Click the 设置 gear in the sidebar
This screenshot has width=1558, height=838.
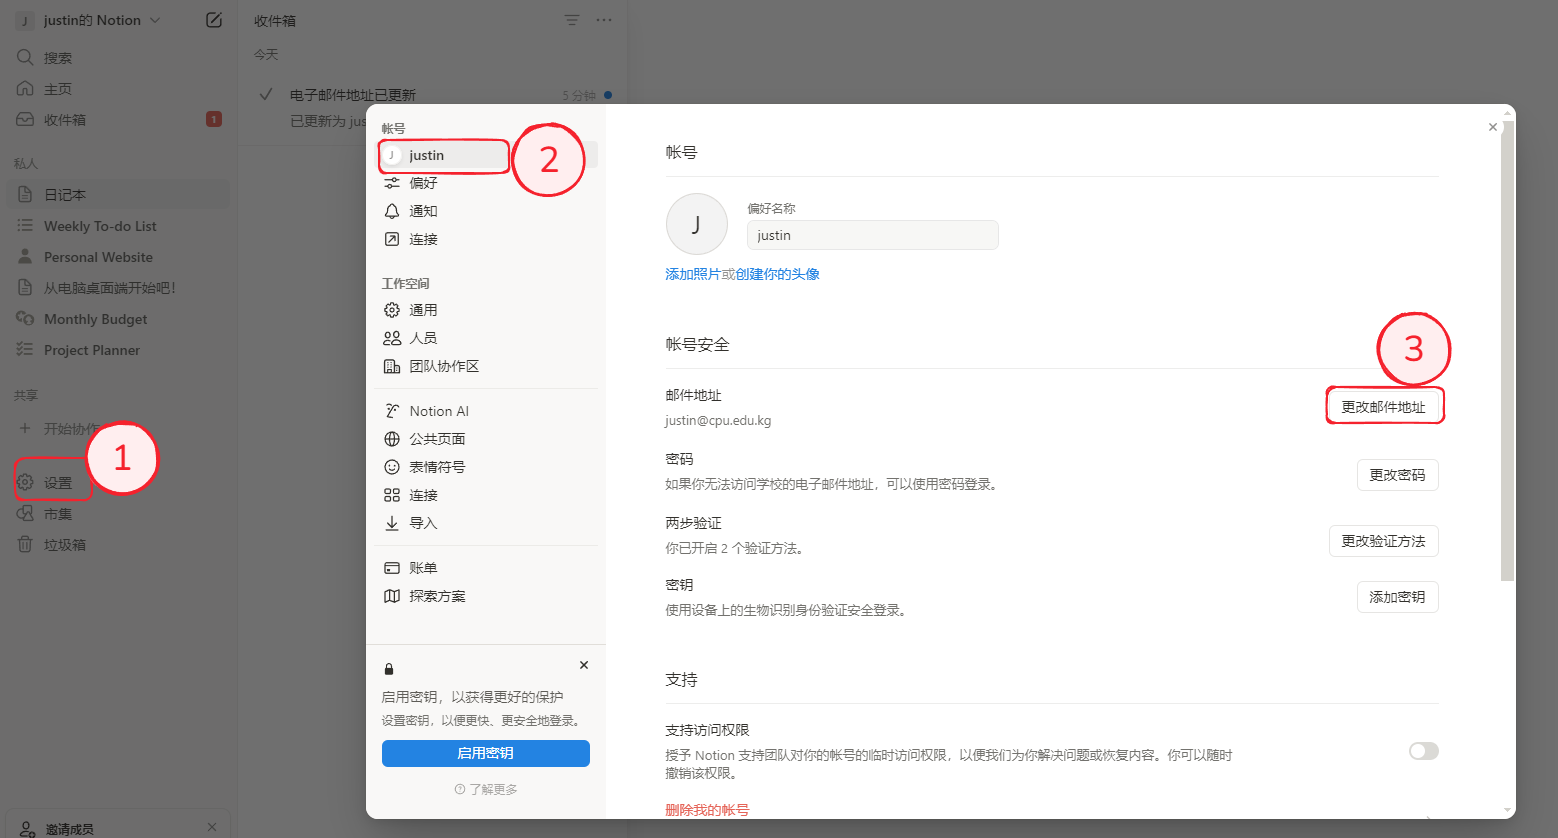point(25,482)
